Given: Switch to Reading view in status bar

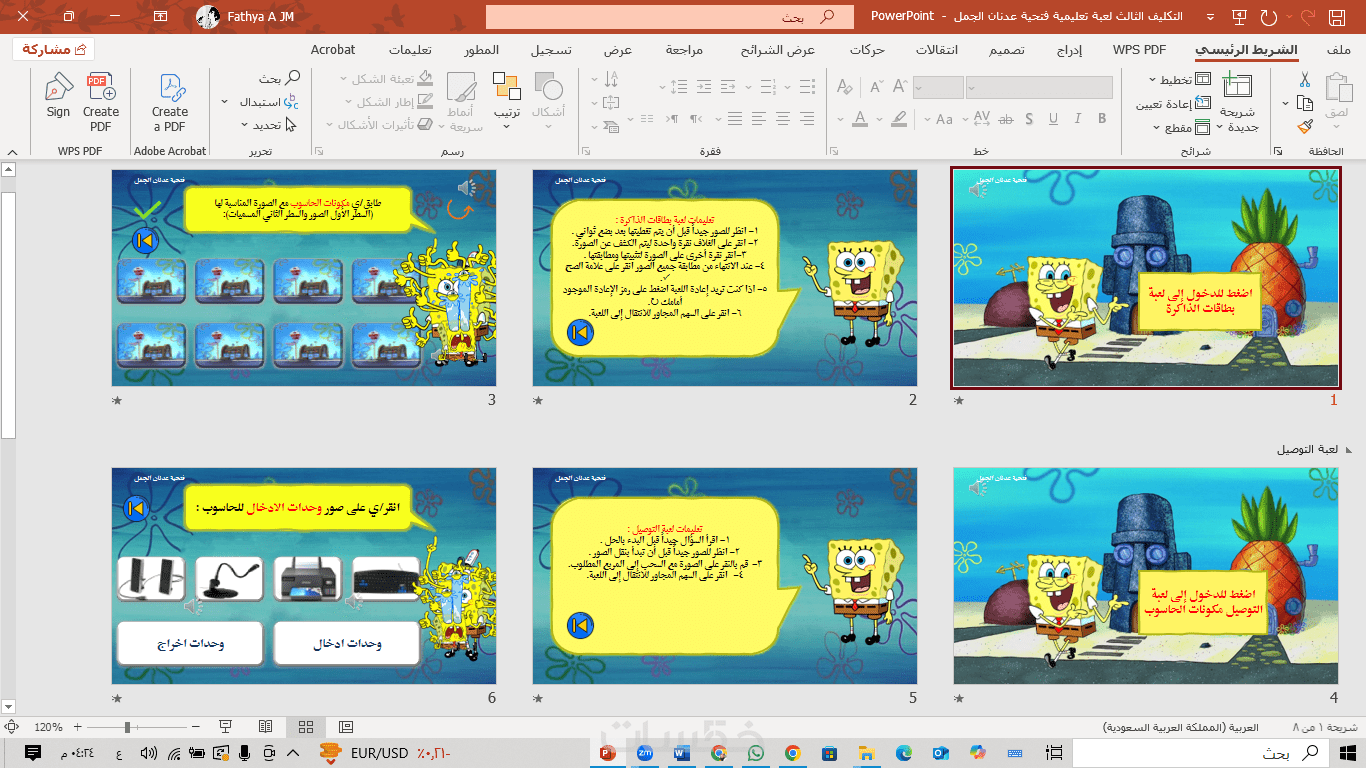Looking at the screenshot, I should pyautogui.click(x=265, y=727).
